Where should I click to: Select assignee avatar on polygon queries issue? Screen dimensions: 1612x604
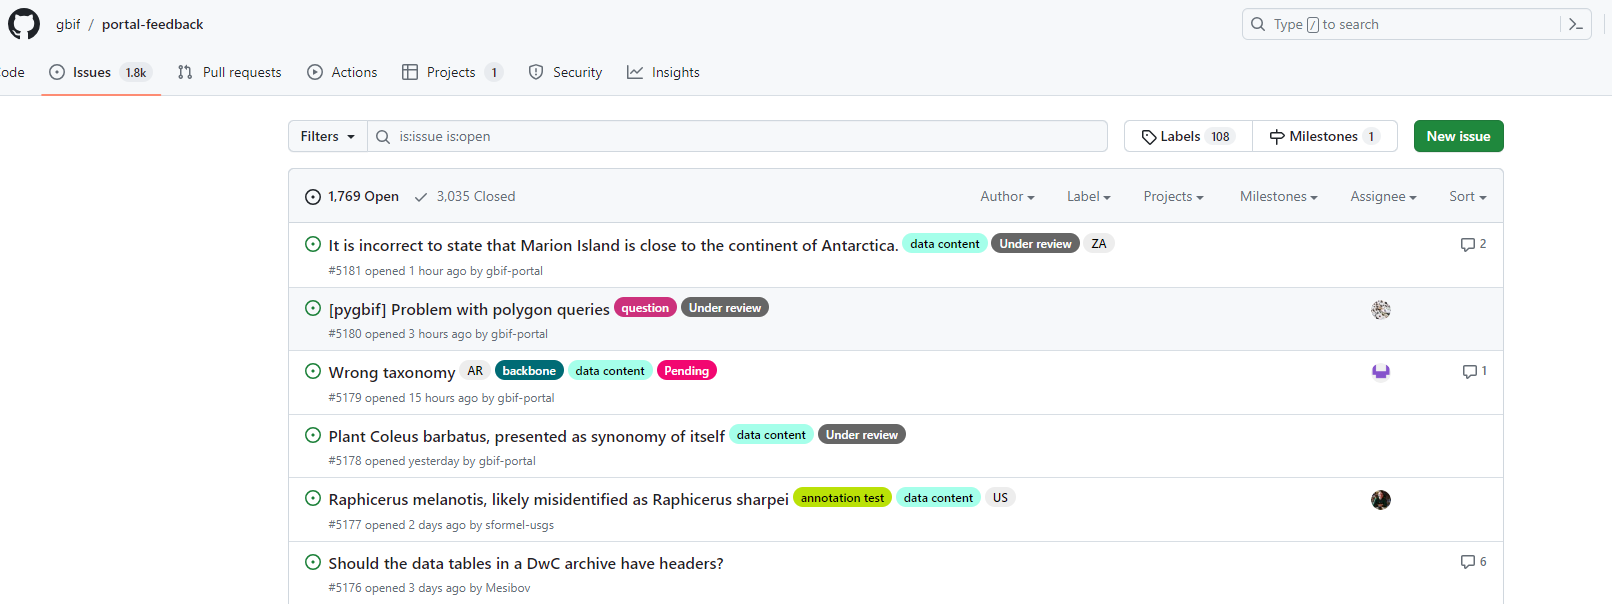pos(1381,310)
